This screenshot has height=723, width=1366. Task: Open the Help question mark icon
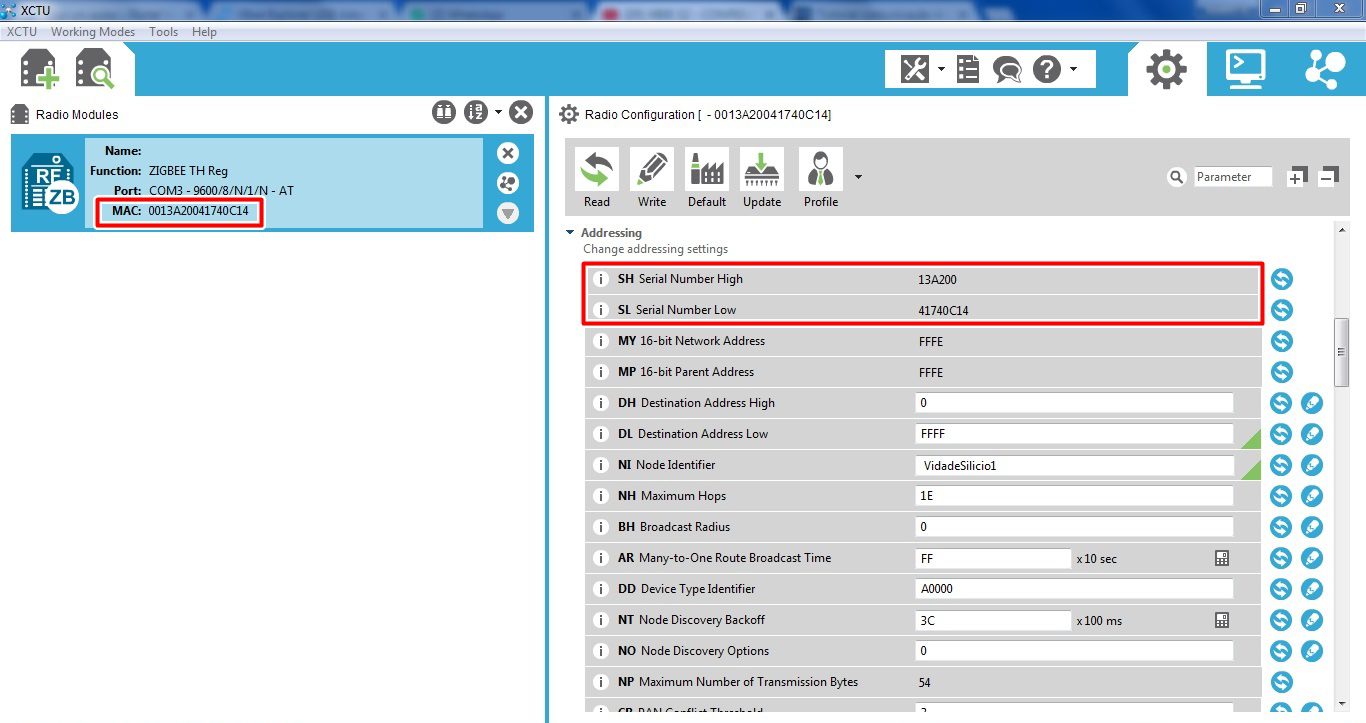click(1046, 69)
